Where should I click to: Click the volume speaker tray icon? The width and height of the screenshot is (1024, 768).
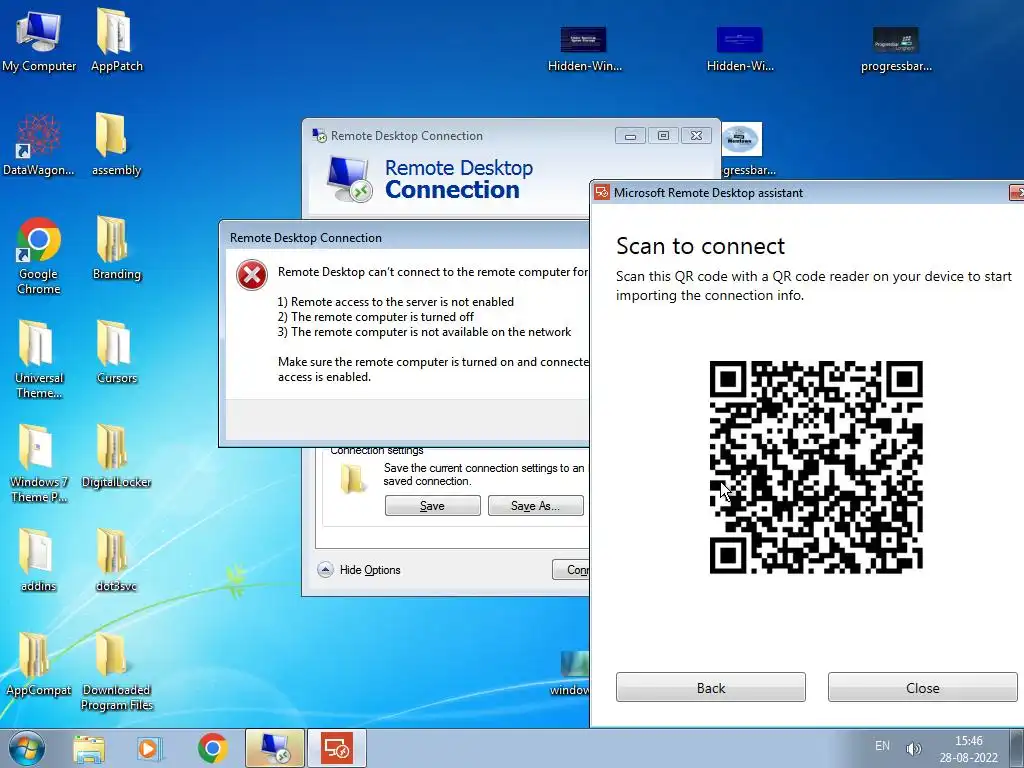[913, 748]
